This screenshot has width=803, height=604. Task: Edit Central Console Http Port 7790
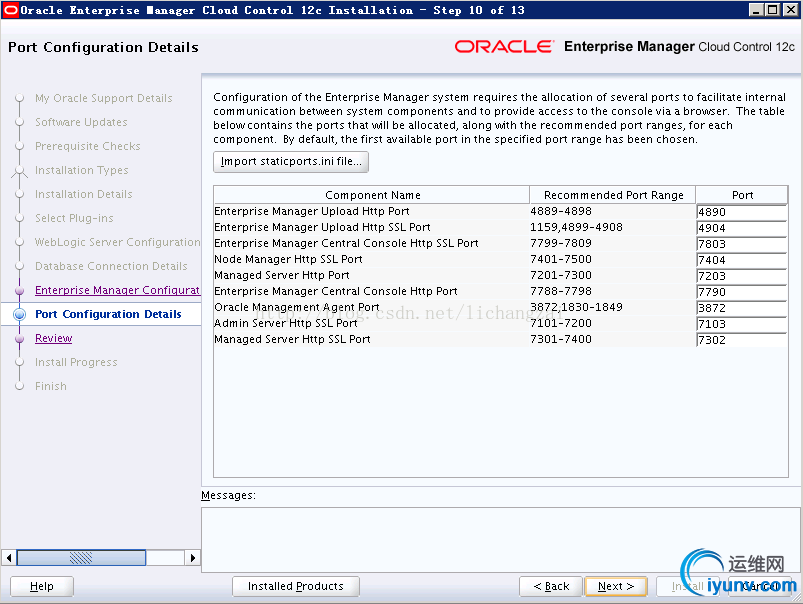pos(742,291)
